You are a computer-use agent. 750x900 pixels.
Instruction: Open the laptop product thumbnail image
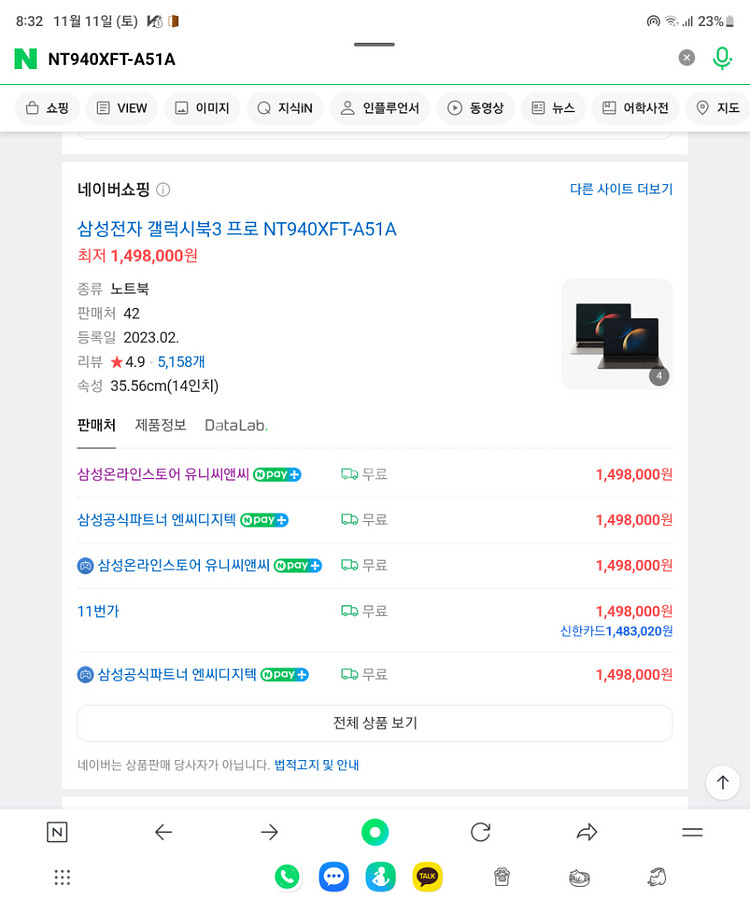(617, 334)
